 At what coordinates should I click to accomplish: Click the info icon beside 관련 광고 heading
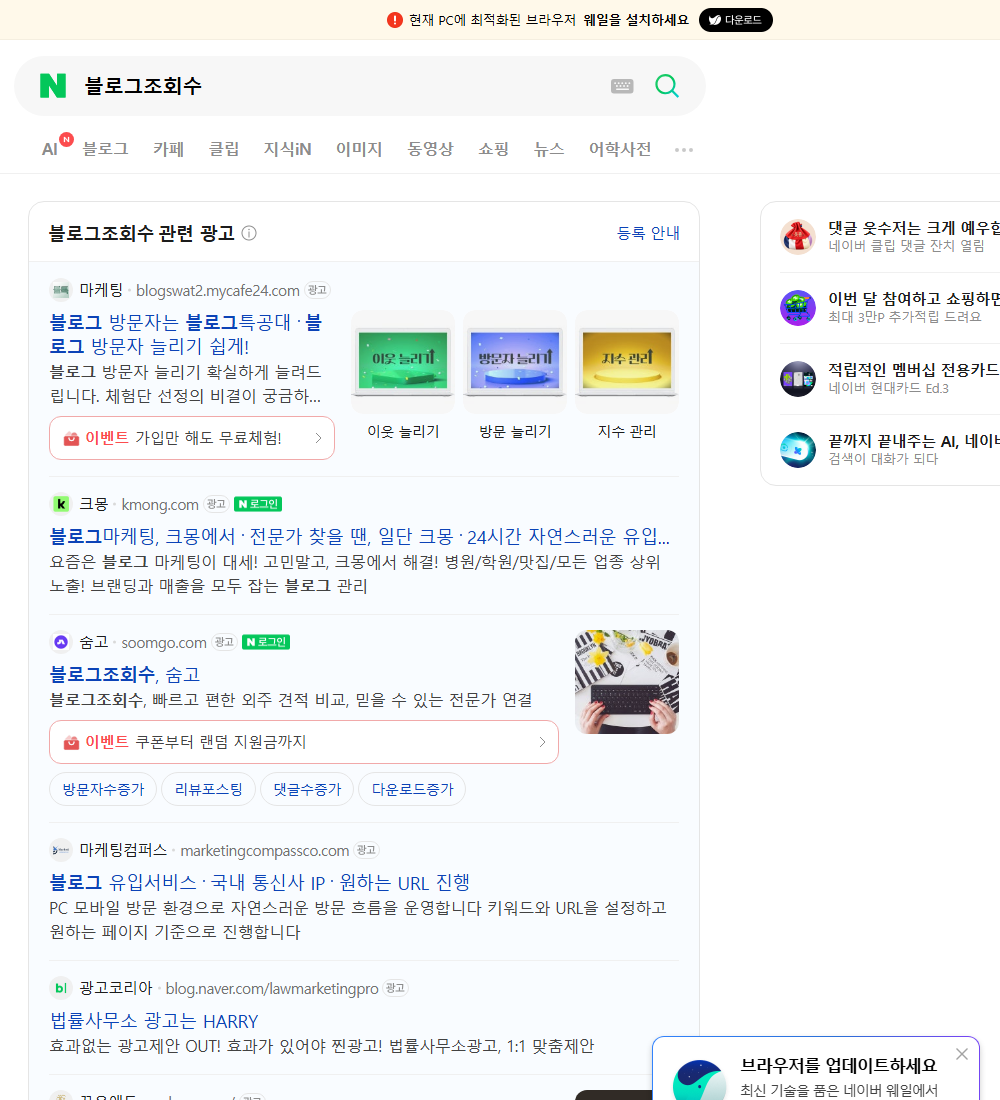[x=249, y=233]
